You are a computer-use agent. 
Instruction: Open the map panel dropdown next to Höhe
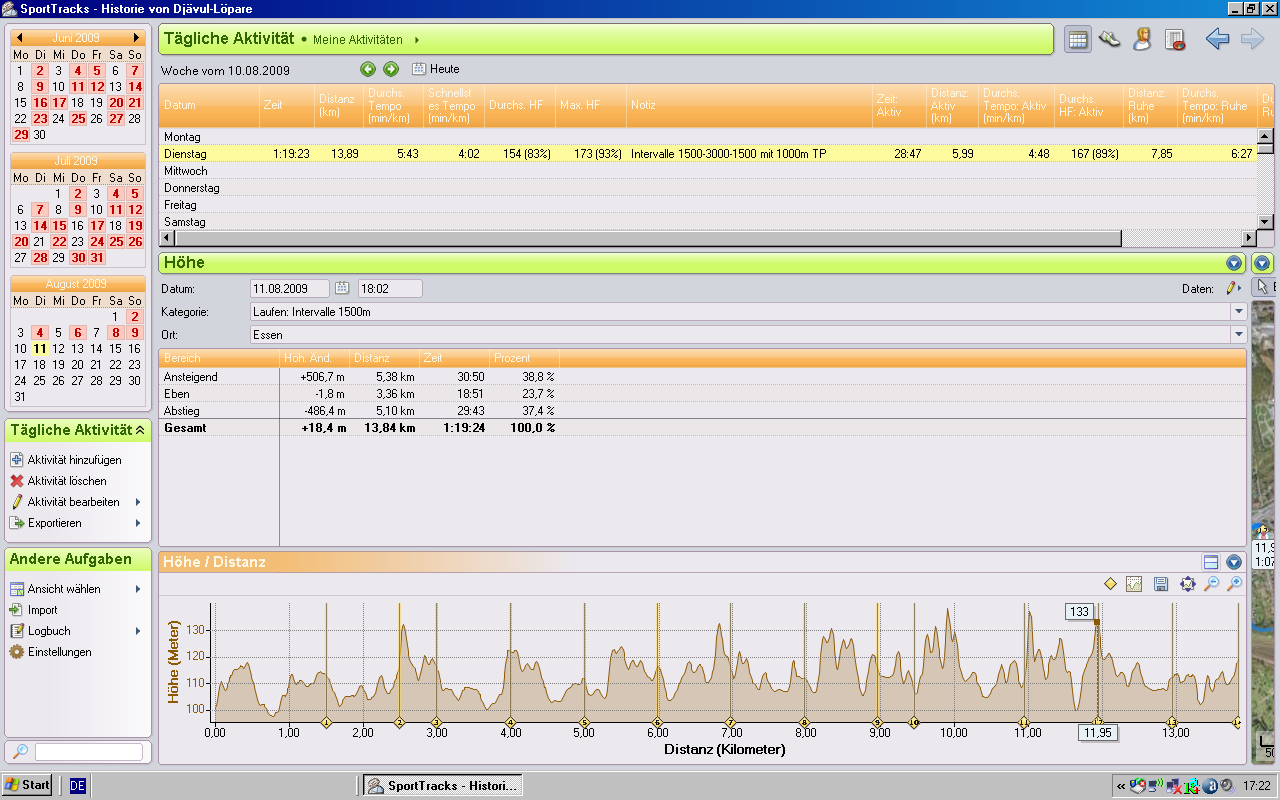click(x=1262, y=263)
